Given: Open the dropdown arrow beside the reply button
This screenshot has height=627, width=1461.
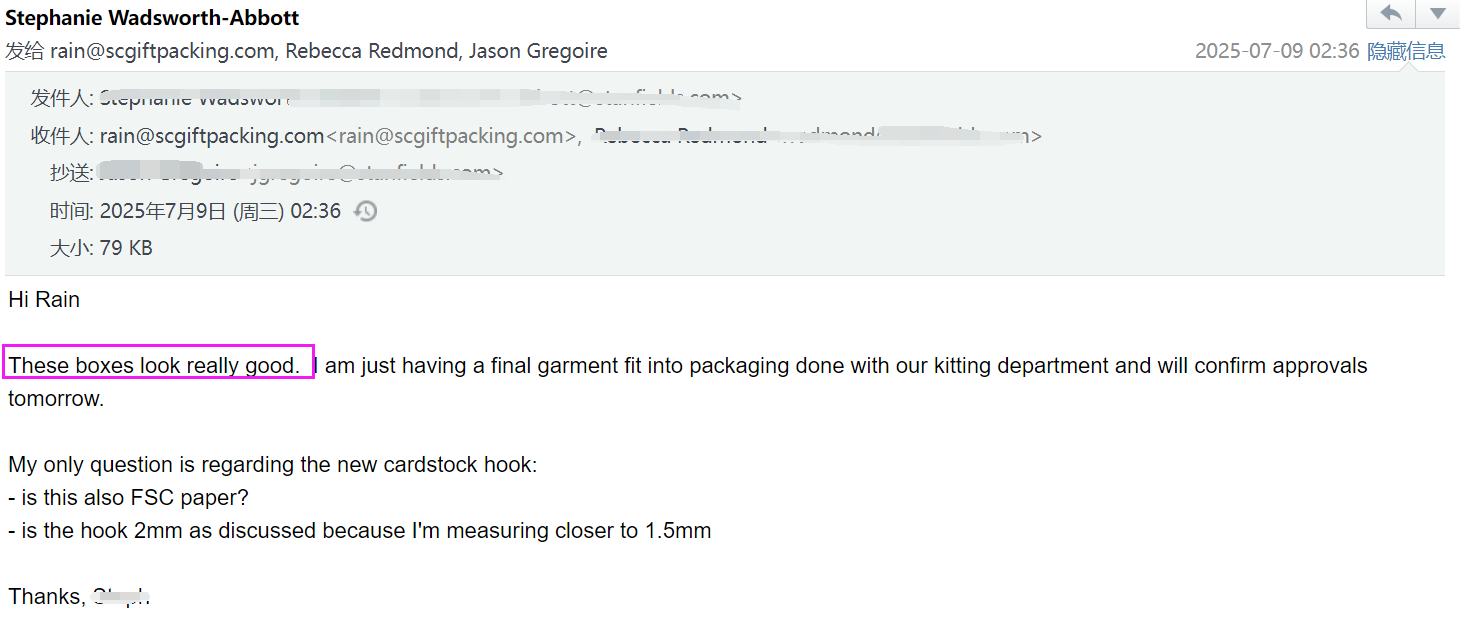Looking at the screenshot, I should point(1437,14).
